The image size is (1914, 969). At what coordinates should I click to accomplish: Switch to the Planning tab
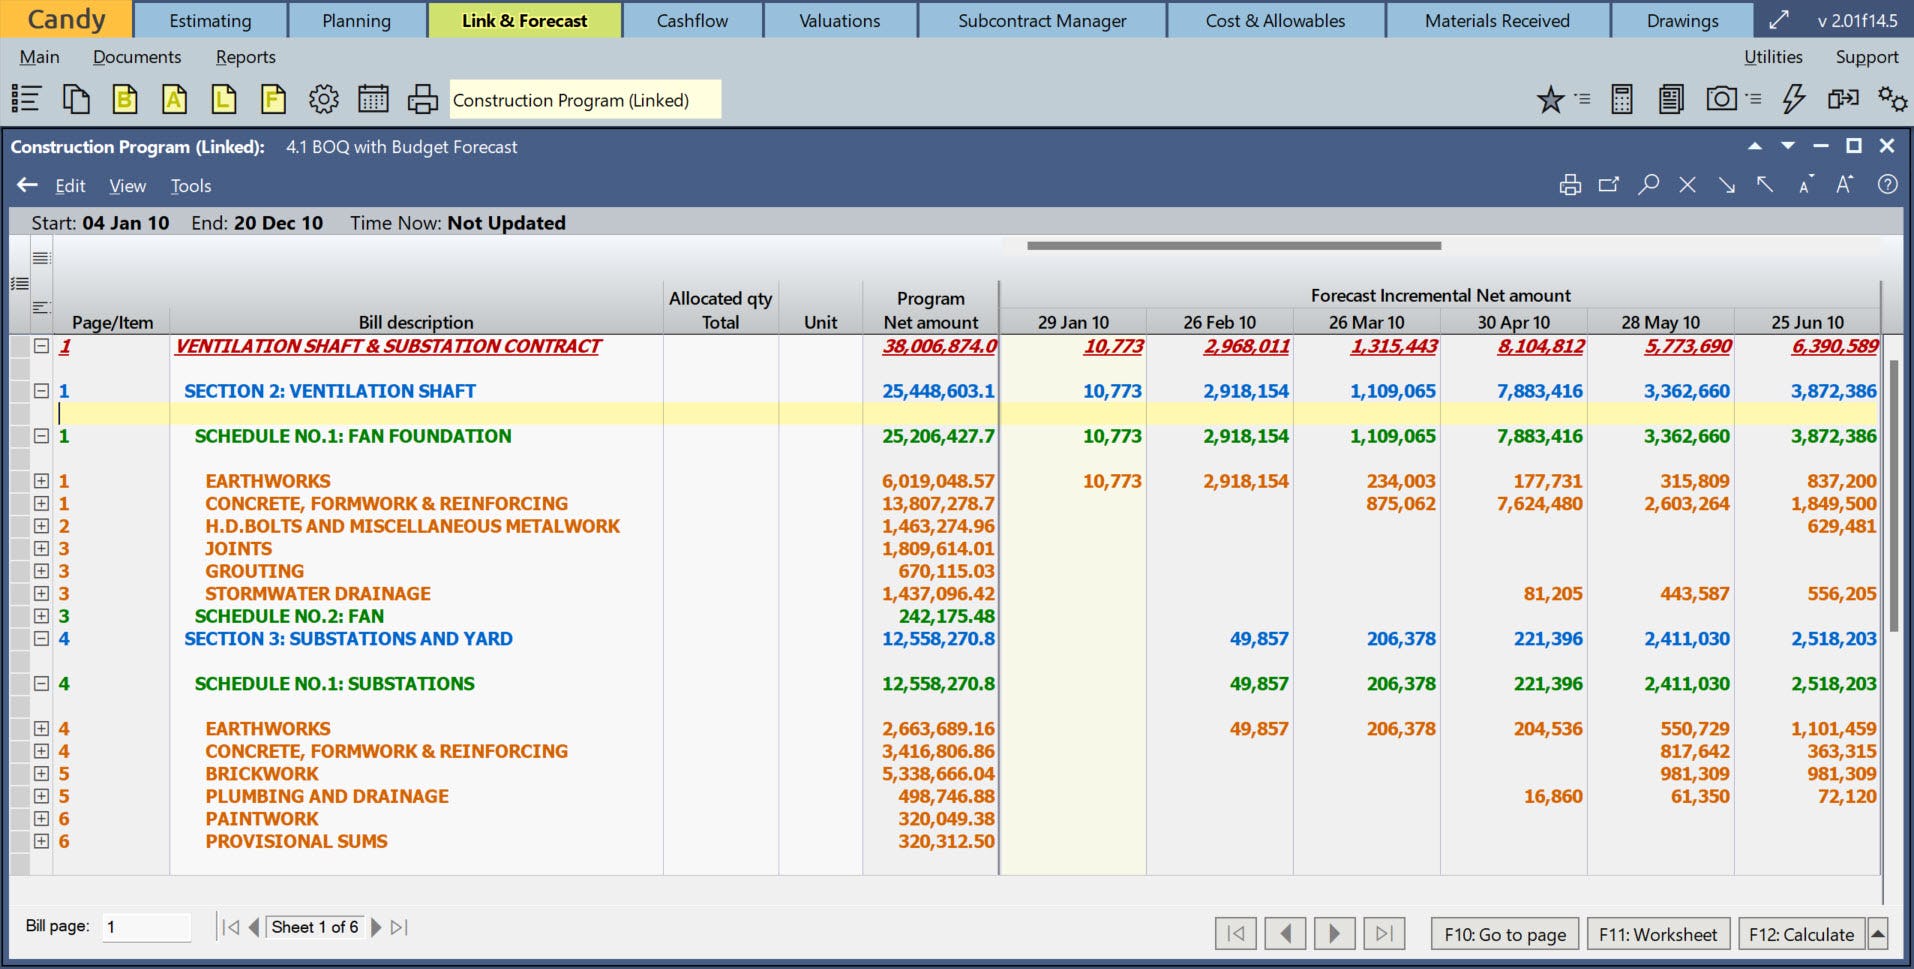[x=357, y=20]
